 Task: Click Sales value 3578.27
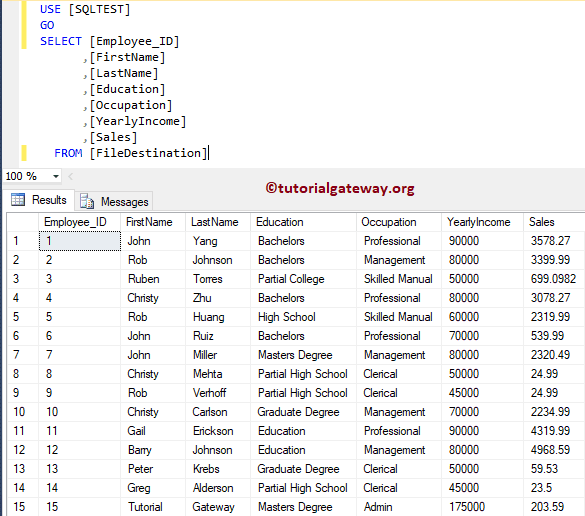click(554, 241)
